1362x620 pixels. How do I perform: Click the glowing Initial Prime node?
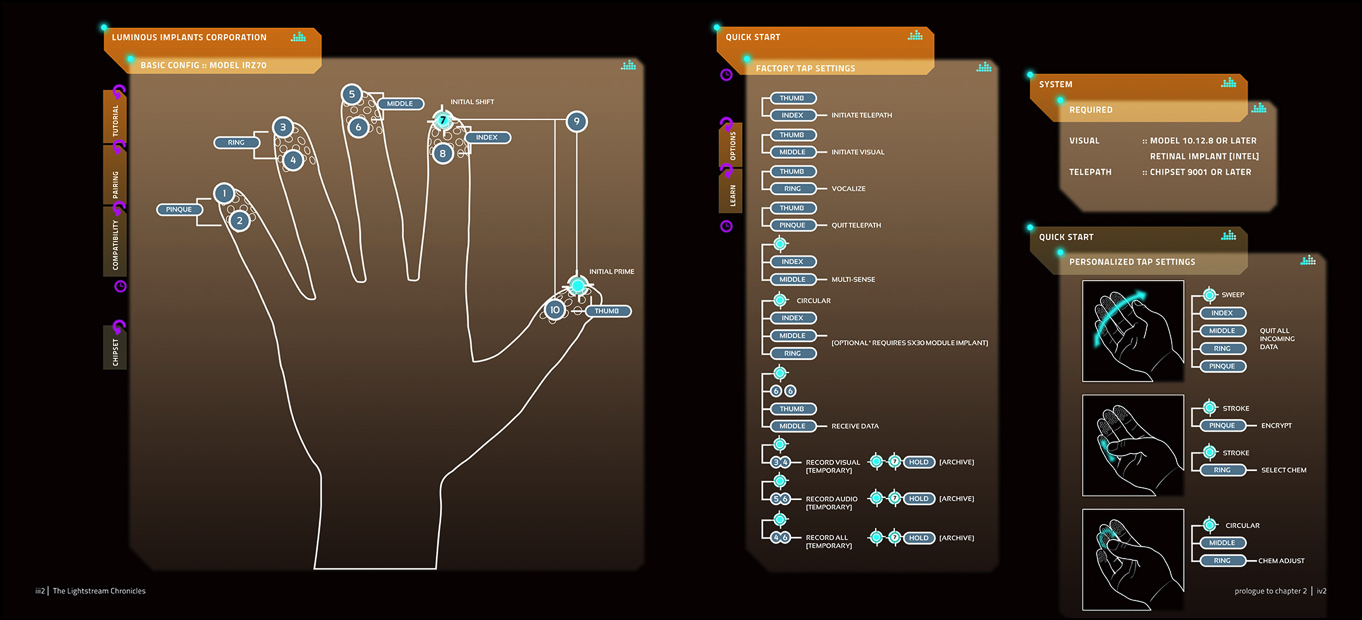click(577, 286)
